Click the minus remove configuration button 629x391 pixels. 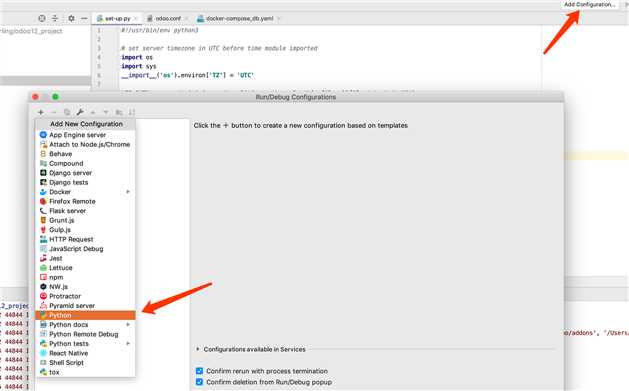[x=54, y=112]
